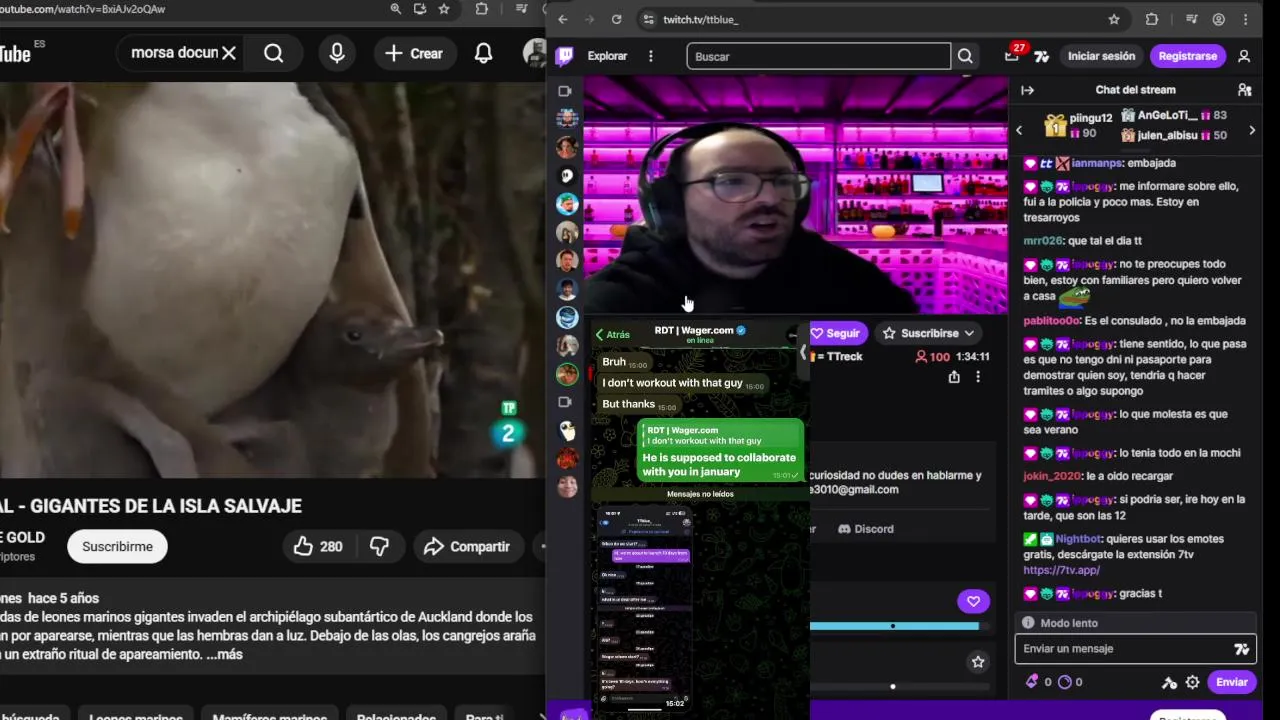The image size is (1280, 720).
Task: Click pinguu12 in the gift leaderboard
Action: [x=1090, y=118]
